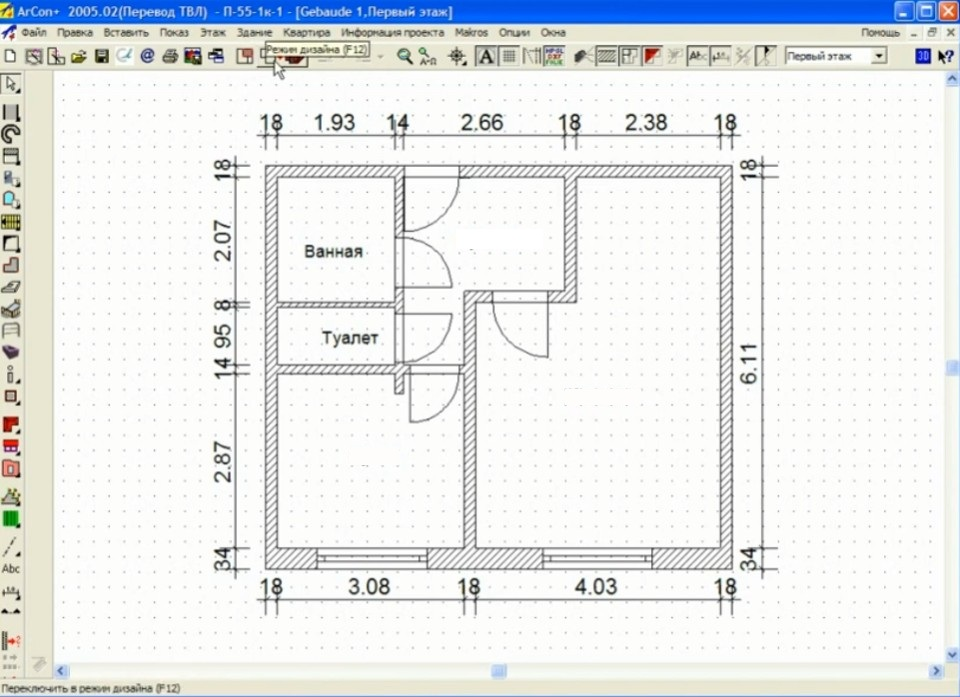Toggle the hatching display button

coord(607,57)
